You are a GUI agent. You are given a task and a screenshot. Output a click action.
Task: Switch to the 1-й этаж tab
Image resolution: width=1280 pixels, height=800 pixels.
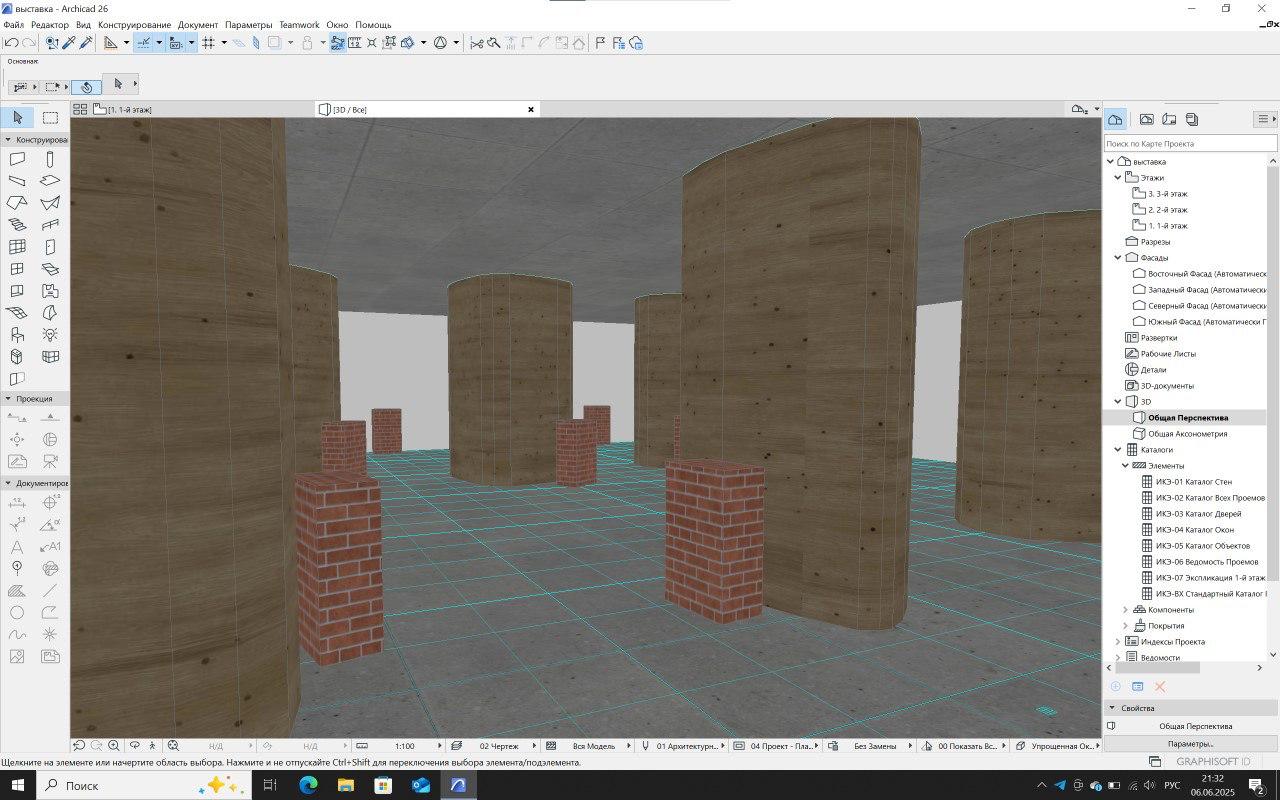pyautogui.click(x=130, y=109)
